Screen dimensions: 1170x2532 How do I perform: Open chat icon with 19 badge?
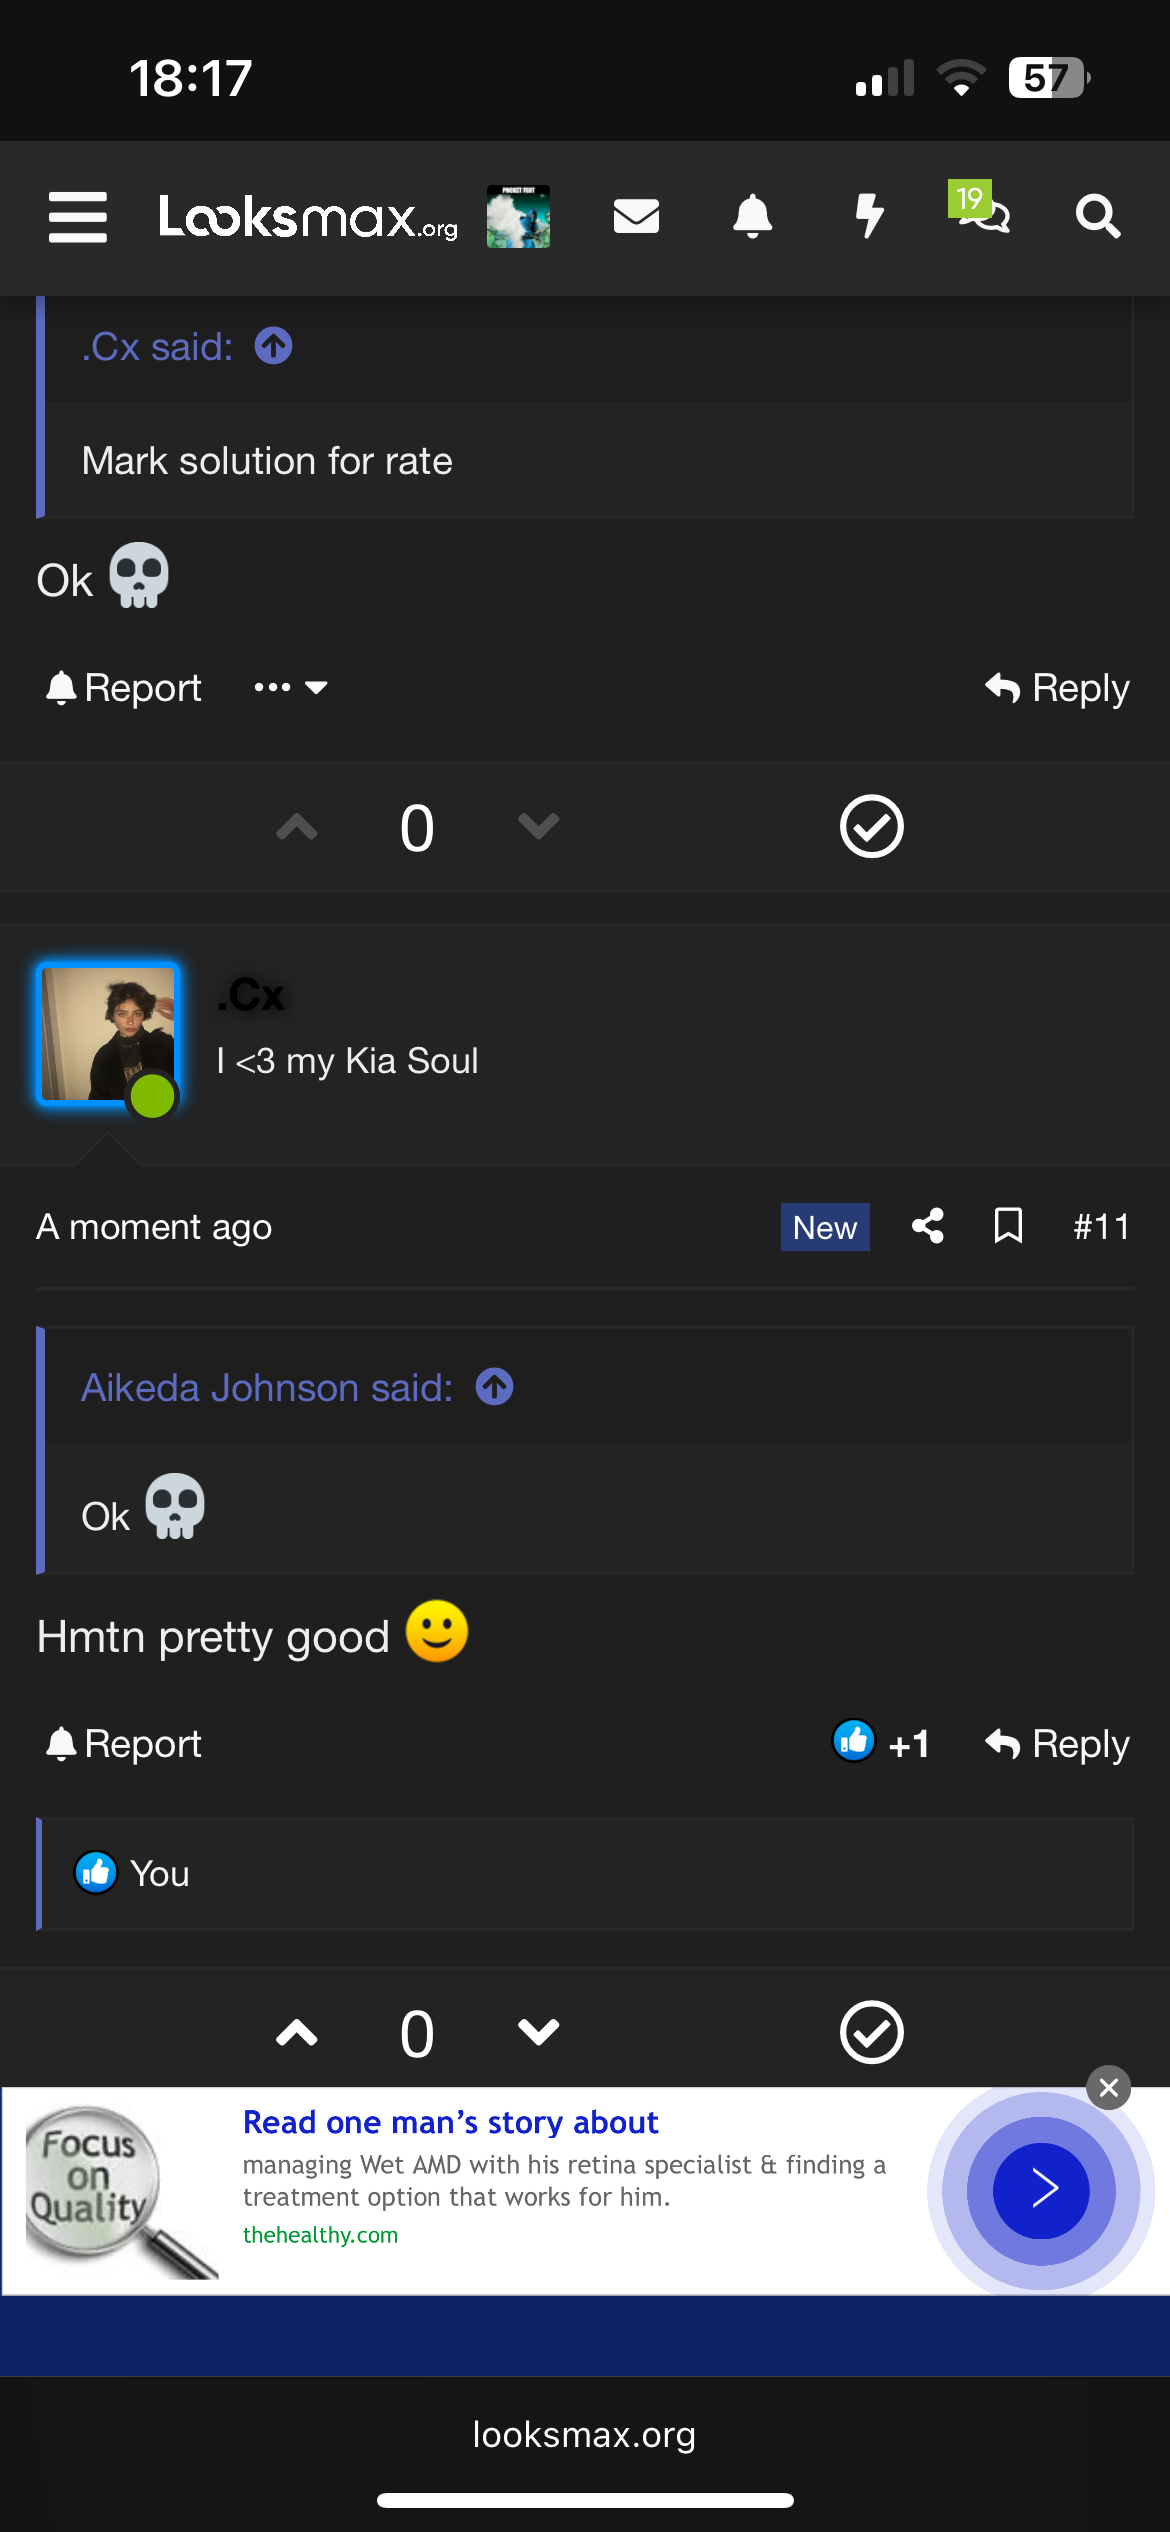pyautogui.click(x=982, y=210)
